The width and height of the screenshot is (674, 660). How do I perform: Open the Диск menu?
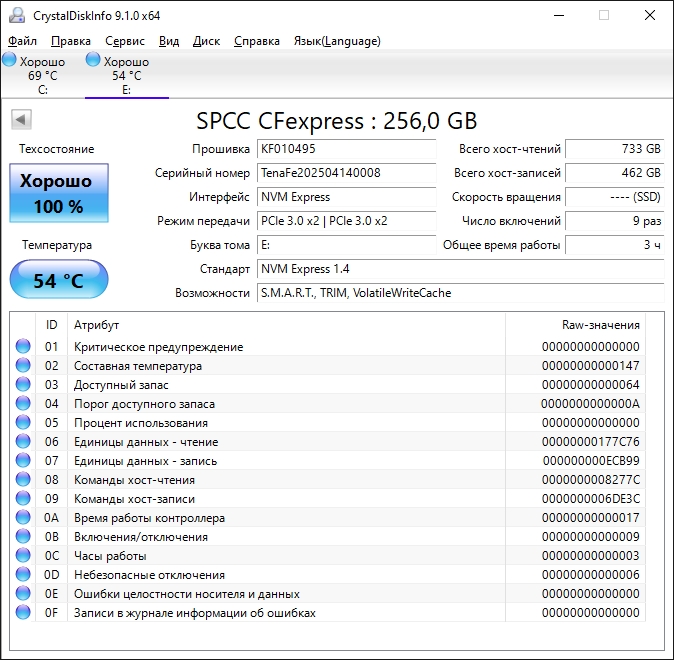[206, 41]
